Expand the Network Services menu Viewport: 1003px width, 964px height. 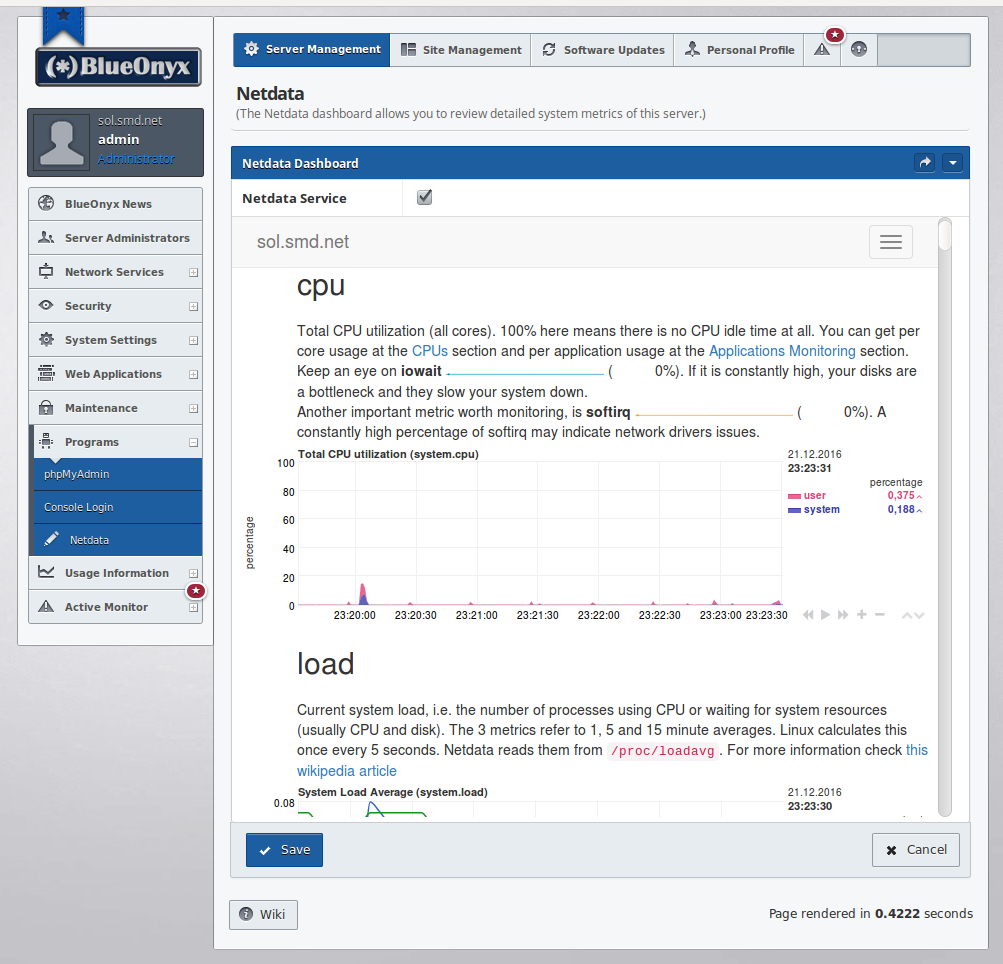(x=193, y=273)
